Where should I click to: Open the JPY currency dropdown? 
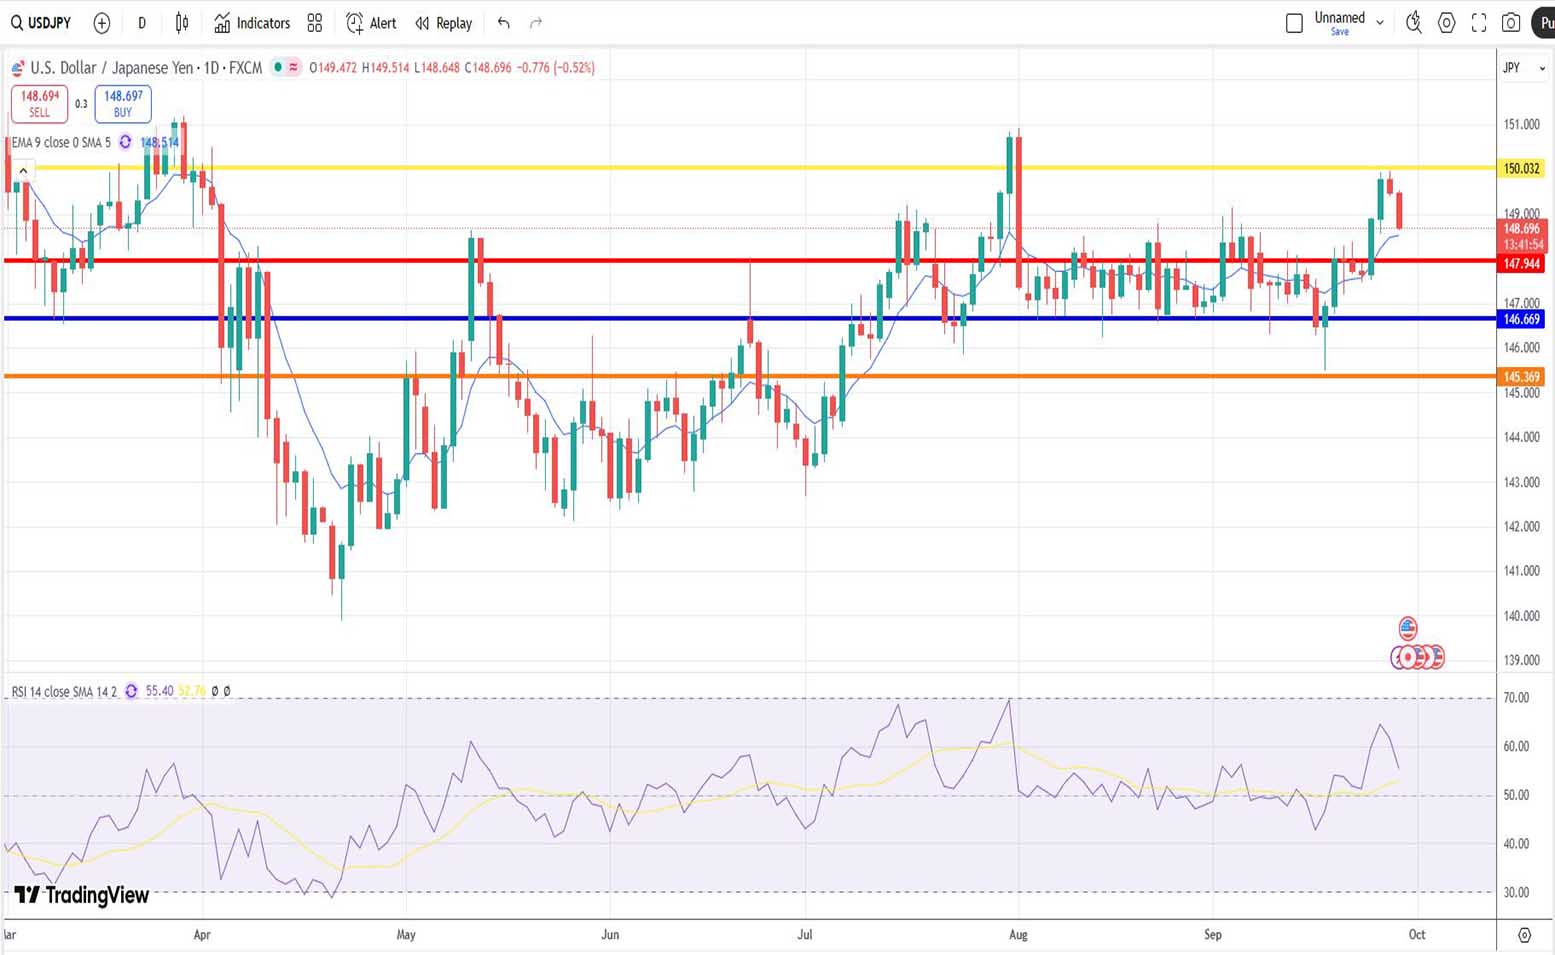pos(1523,68)
